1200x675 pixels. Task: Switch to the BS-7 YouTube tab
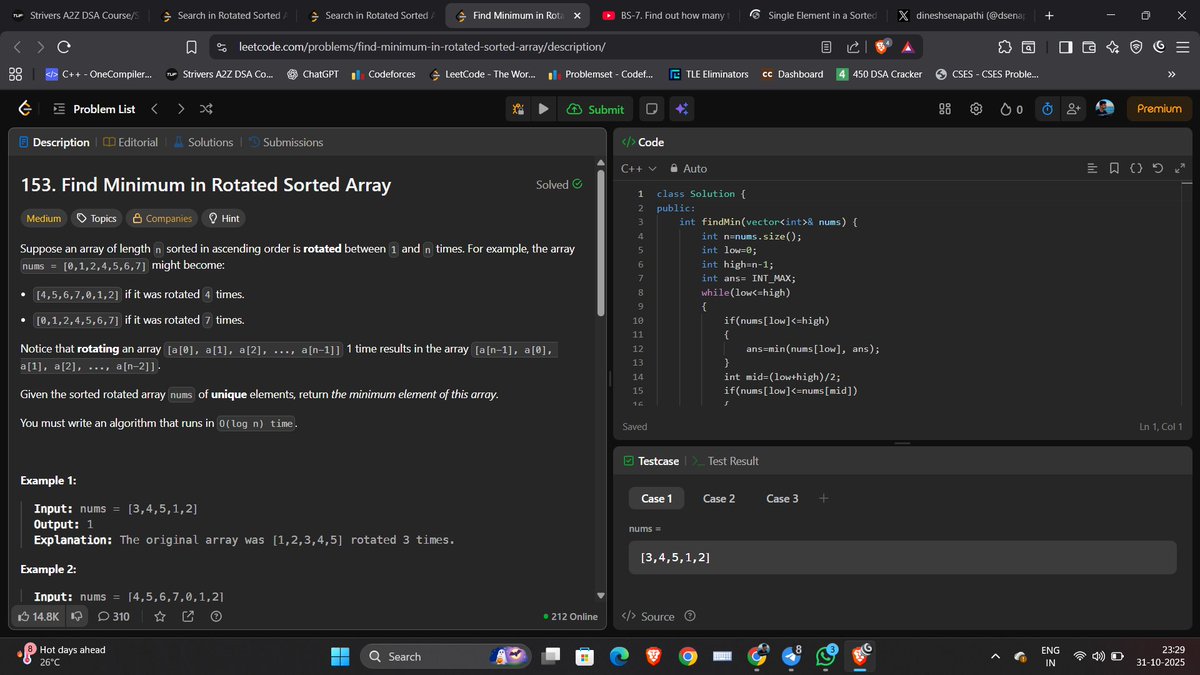(x=667, y=16)
